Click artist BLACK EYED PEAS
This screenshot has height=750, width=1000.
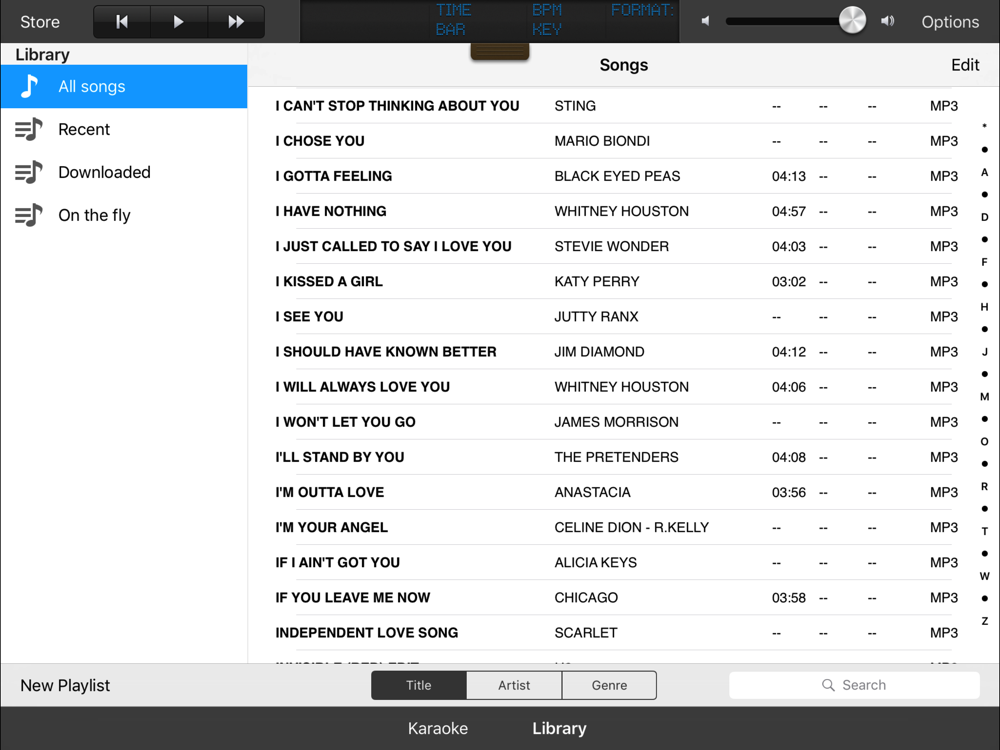(617, 176)
